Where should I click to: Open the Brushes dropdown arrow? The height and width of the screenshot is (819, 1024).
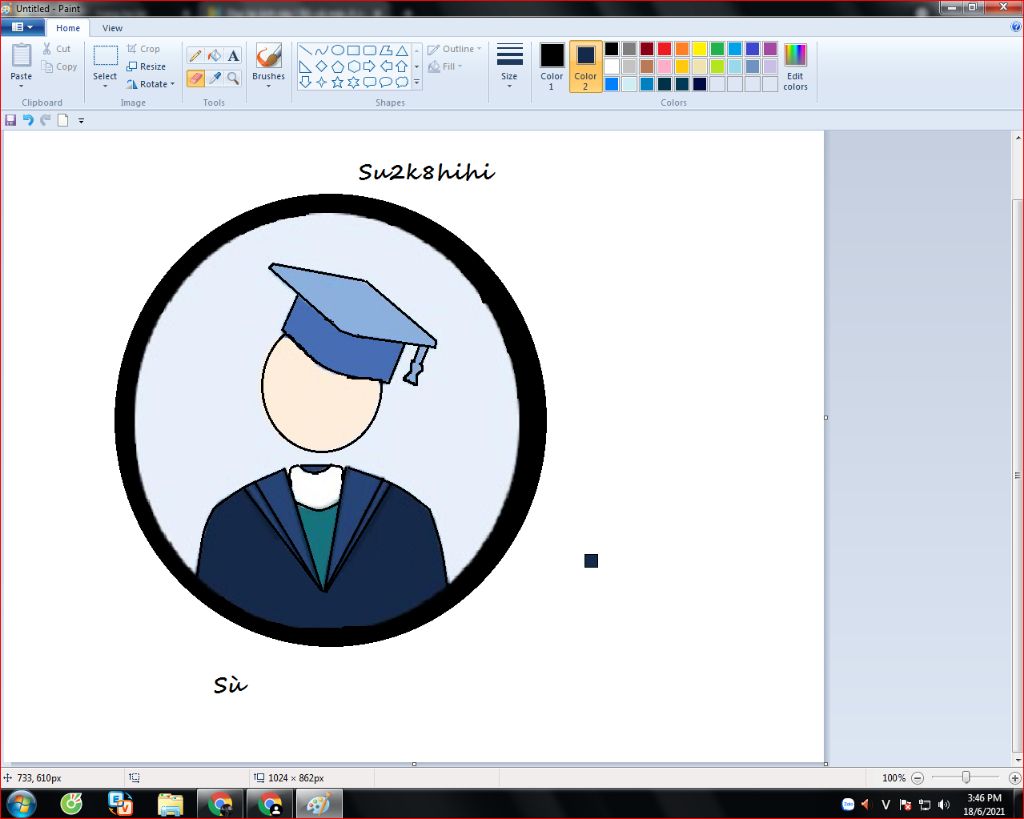click(x=268, y=86)
